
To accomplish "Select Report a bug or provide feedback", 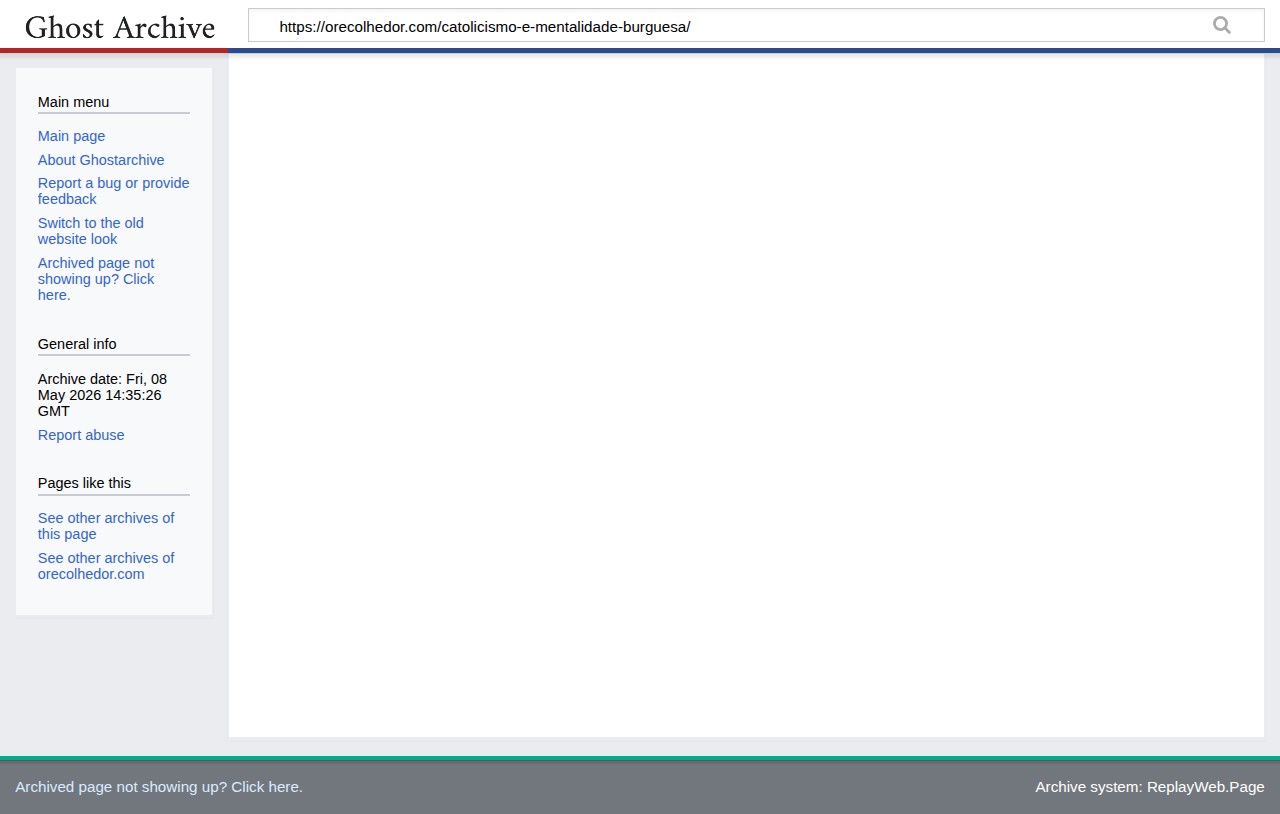I will click(113, 191).
